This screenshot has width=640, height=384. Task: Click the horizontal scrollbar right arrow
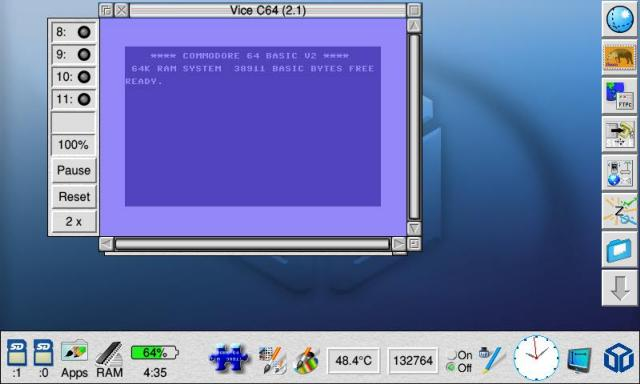(398, 244)
